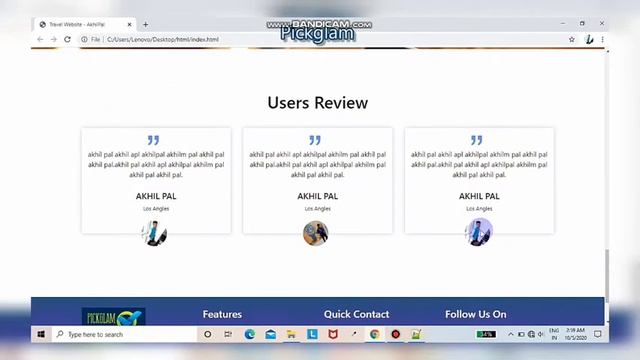640x360 pixels.
Task: Click AKHIL PAL name in first card
Action: point(156,196)
